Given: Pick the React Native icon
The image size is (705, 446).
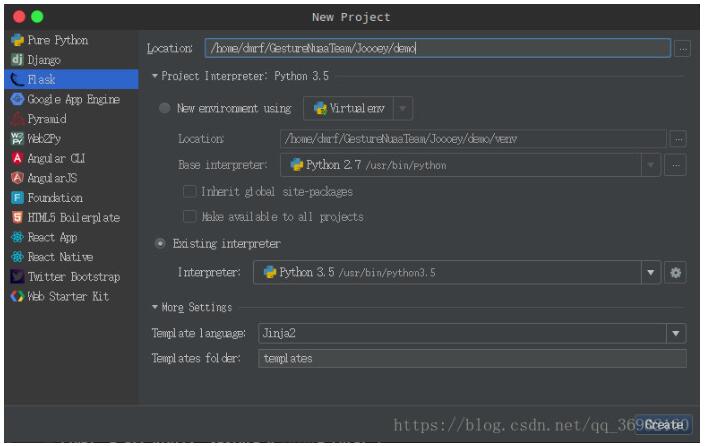Looking at the screenshot, I should (17, 257).
